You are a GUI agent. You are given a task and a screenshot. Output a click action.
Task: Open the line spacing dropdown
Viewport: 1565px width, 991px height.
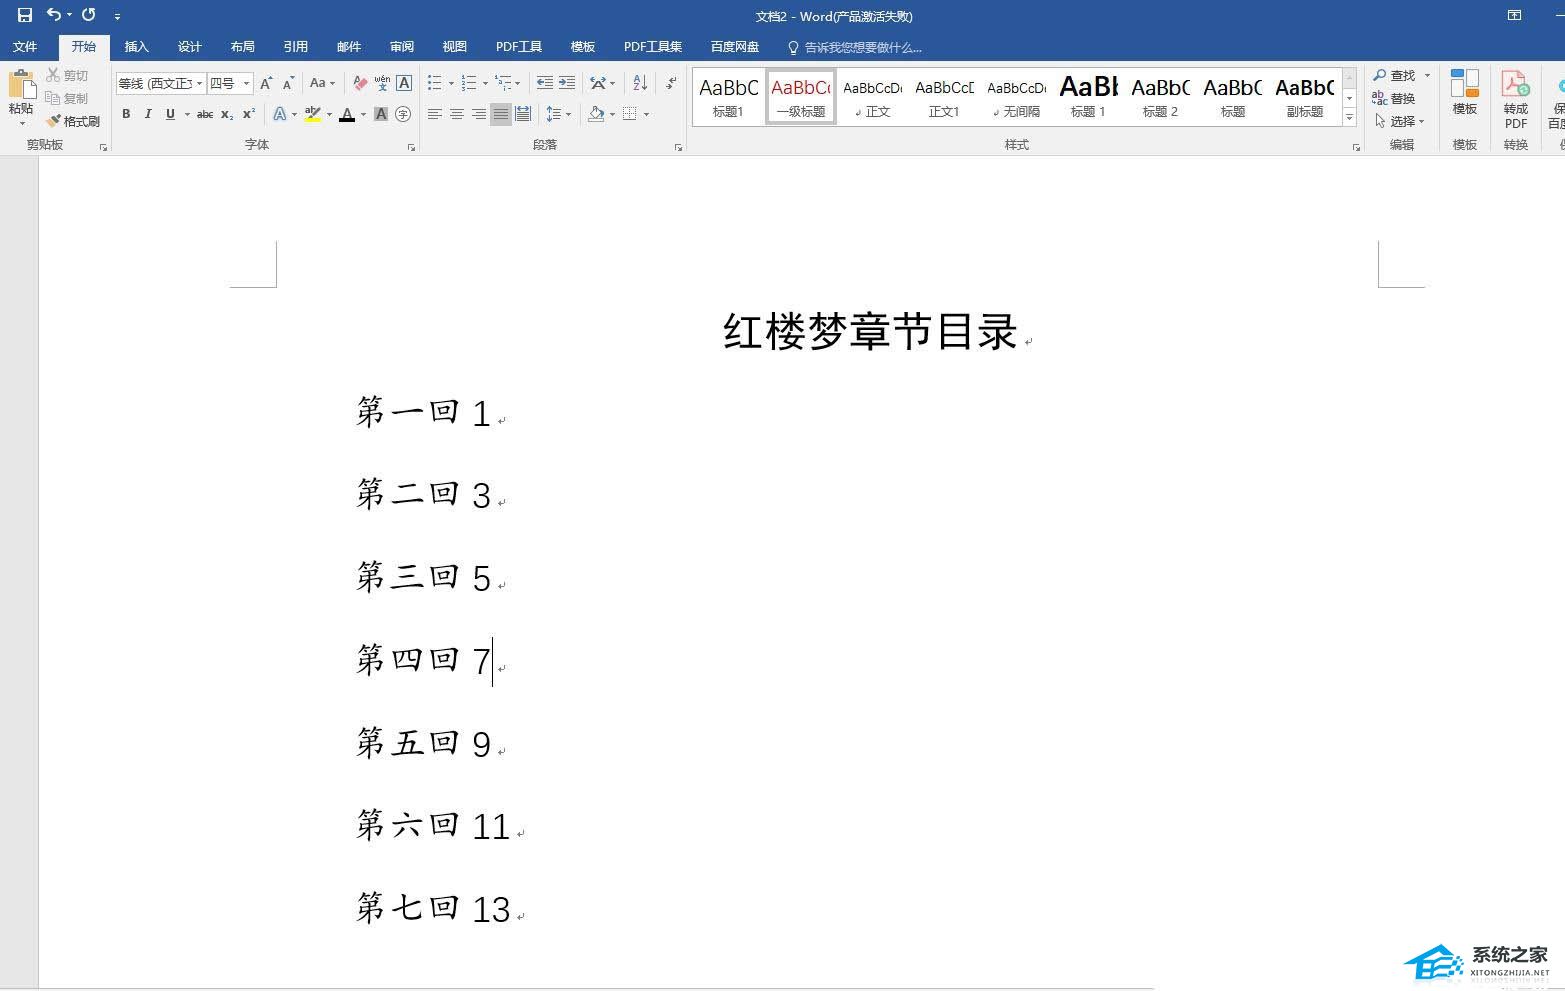[559, 114]
